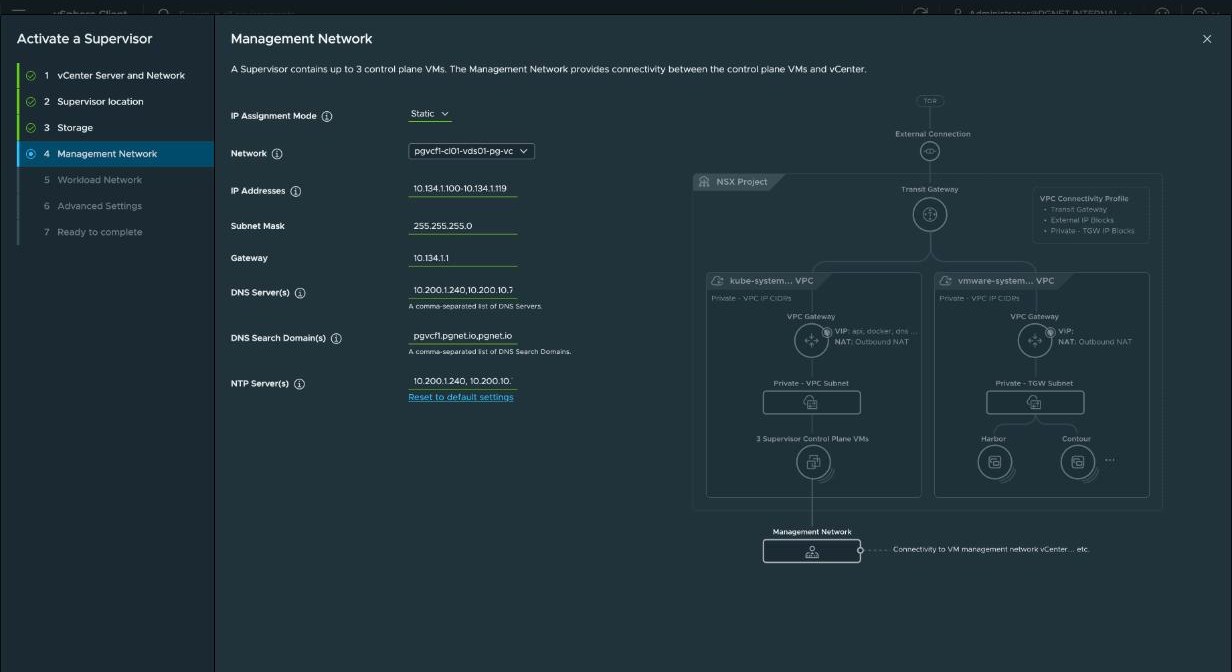1232x672 pixels.
Task: Click the 3 Supervisor Control Plane VMs icon
Action: (813, 462)
